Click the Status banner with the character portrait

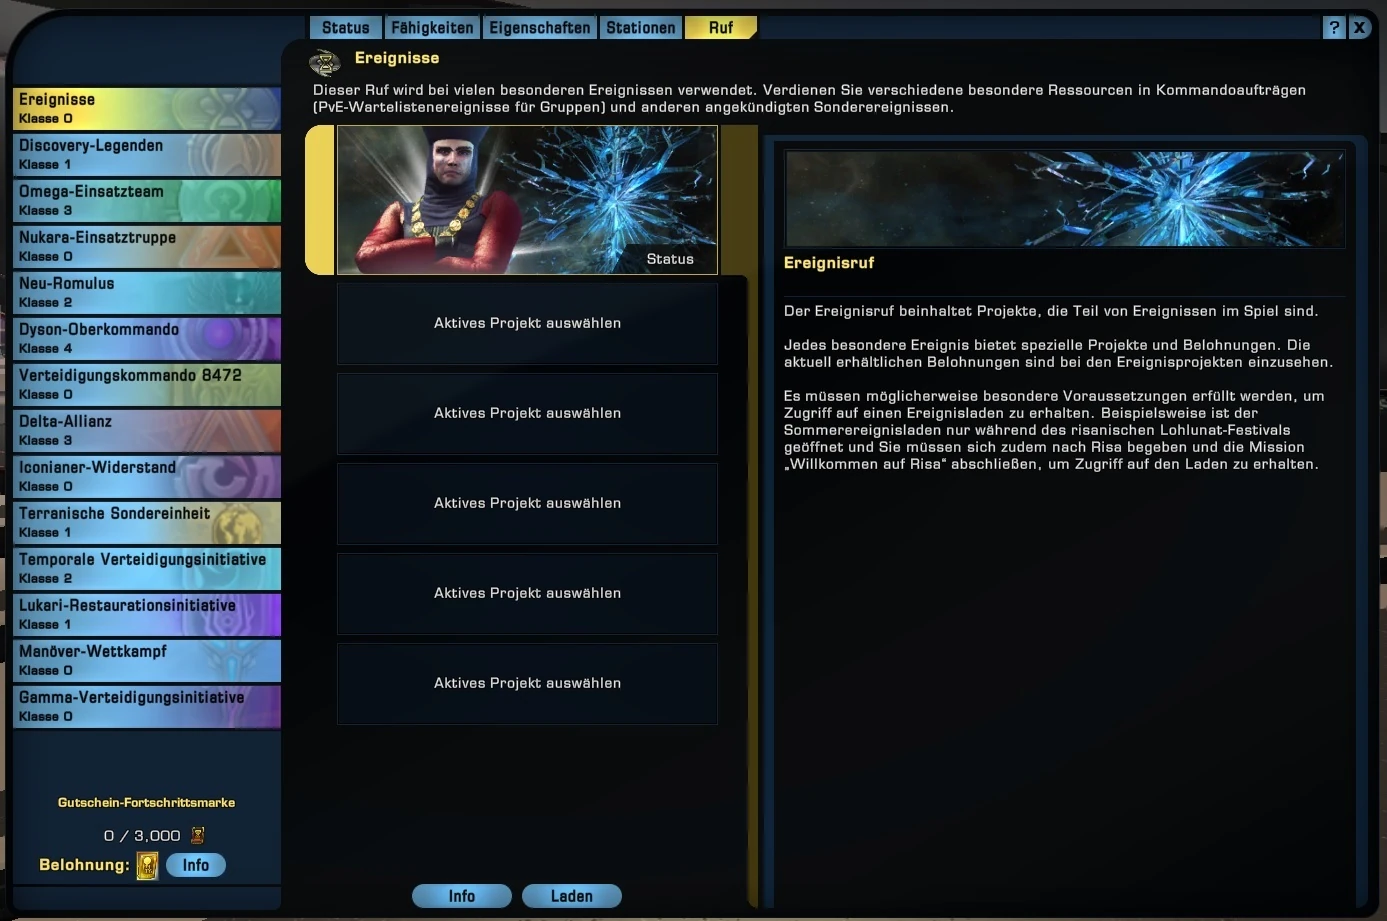(527, 200)
